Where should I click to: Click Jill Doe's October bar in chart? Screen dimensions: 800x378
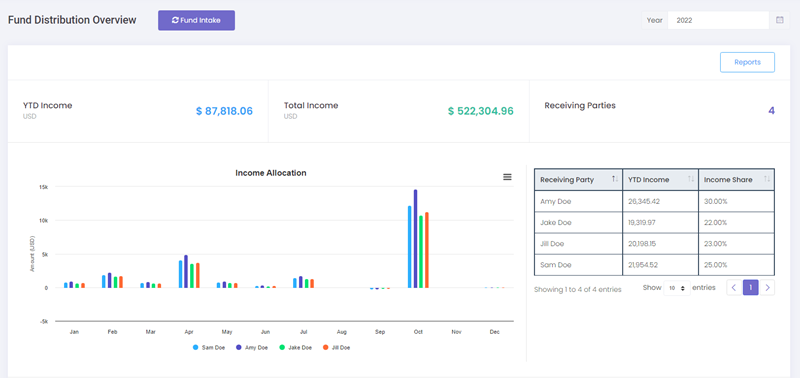tap(427, 250)
